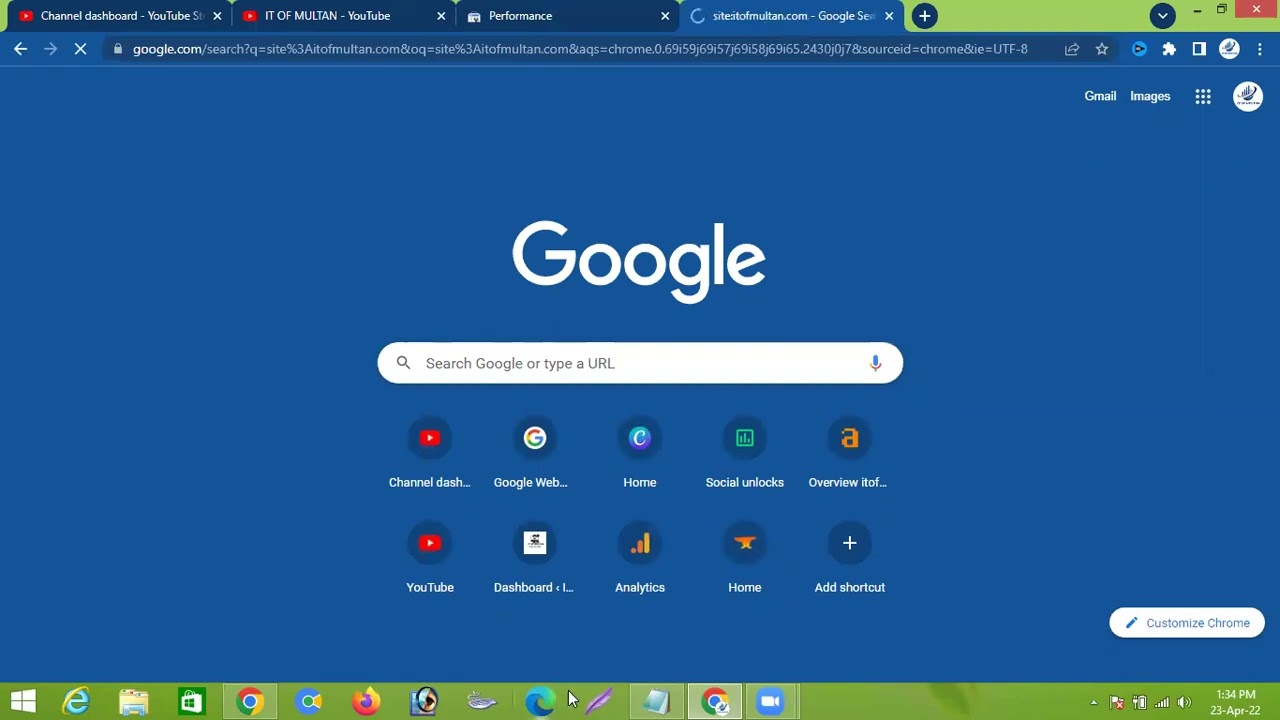Click the Google search input box
1280x720 pixels.
pyautogui.click(x=640, y=363)
